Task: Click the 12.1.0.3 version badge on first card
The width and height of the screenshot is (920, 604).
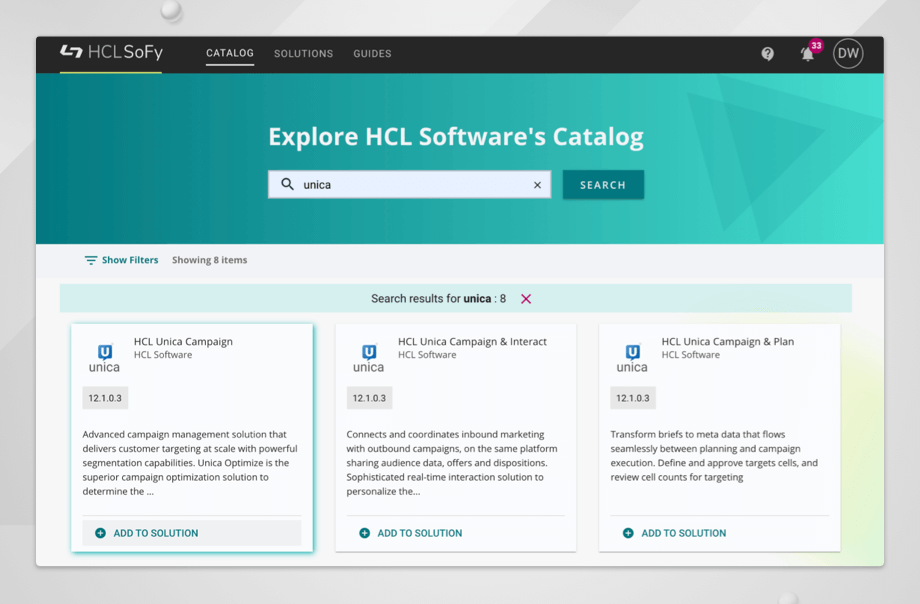Action: coord(104,397)
